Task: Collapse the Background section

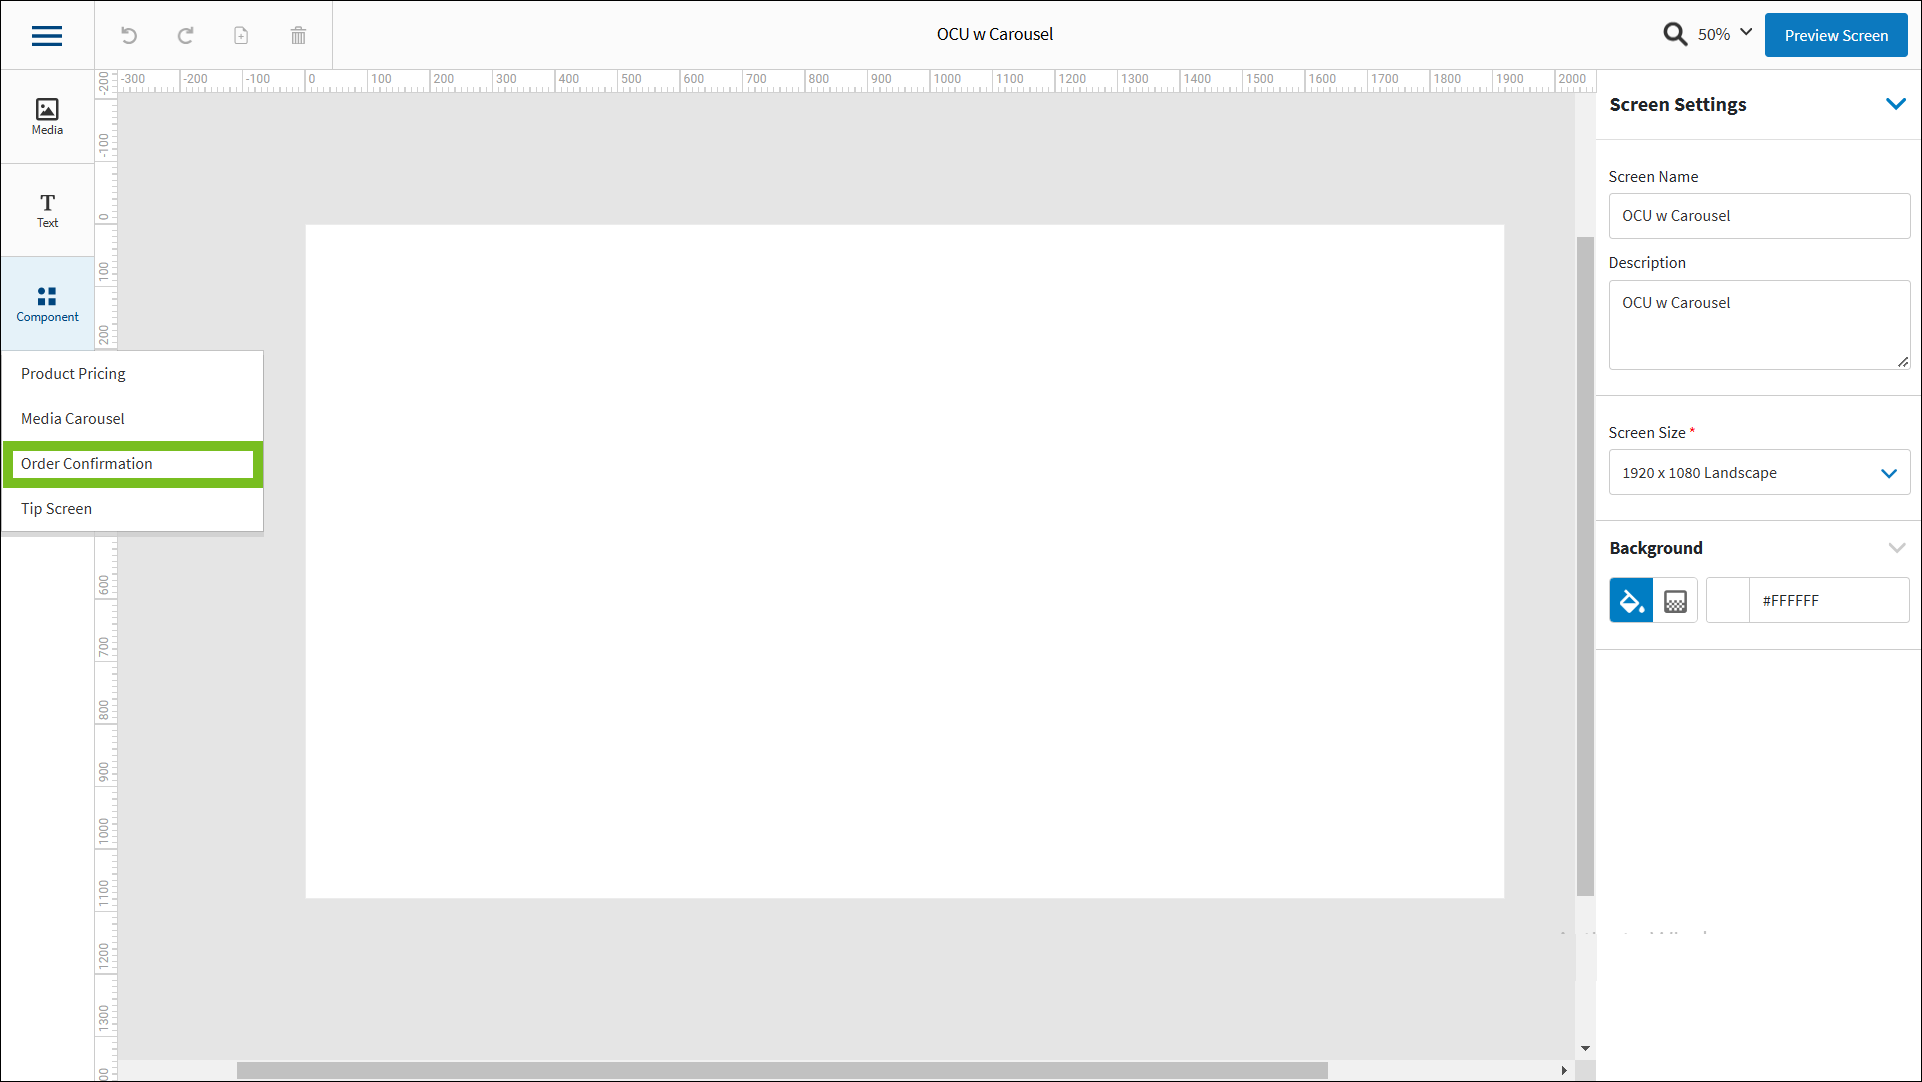Action: click(1896, 548)
